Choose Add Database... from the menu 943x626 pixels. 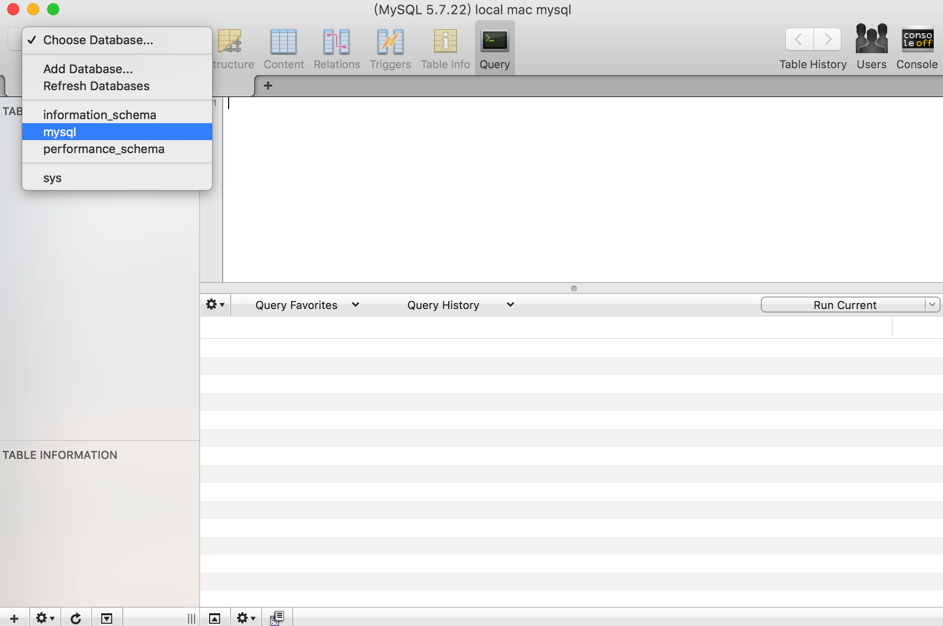point(117,69)
